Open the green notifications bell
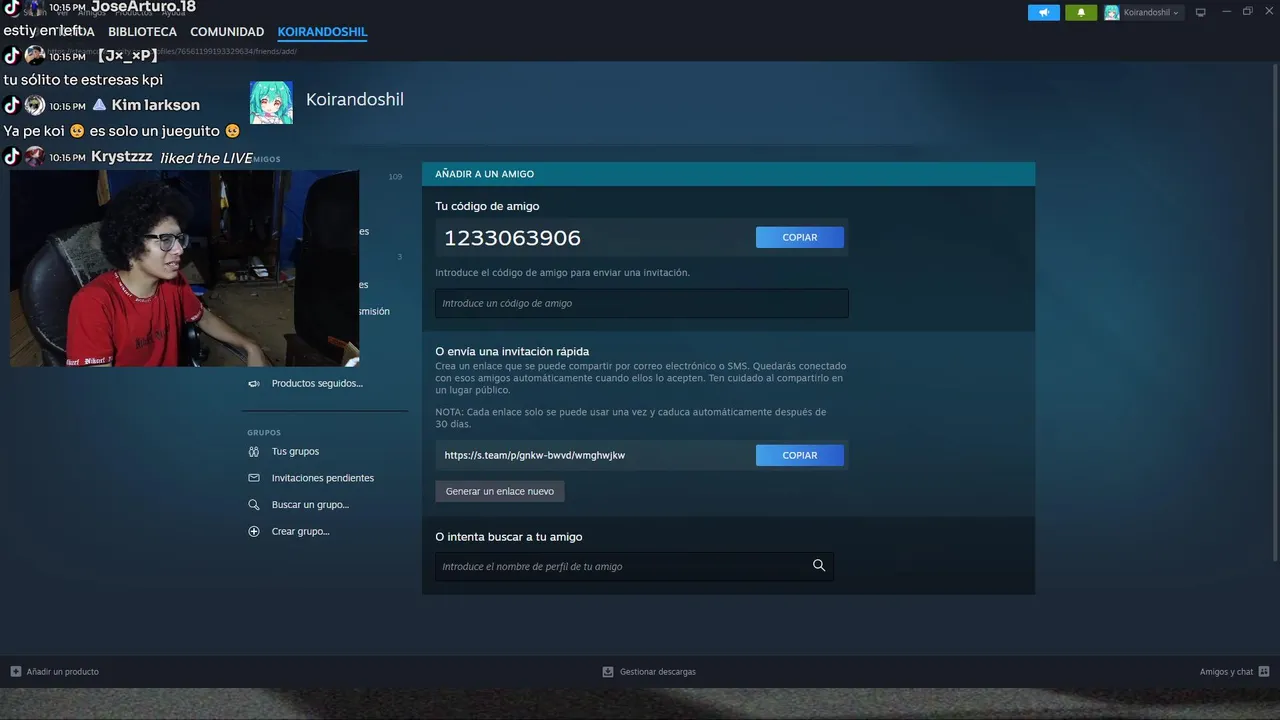 coord(1081,13)
